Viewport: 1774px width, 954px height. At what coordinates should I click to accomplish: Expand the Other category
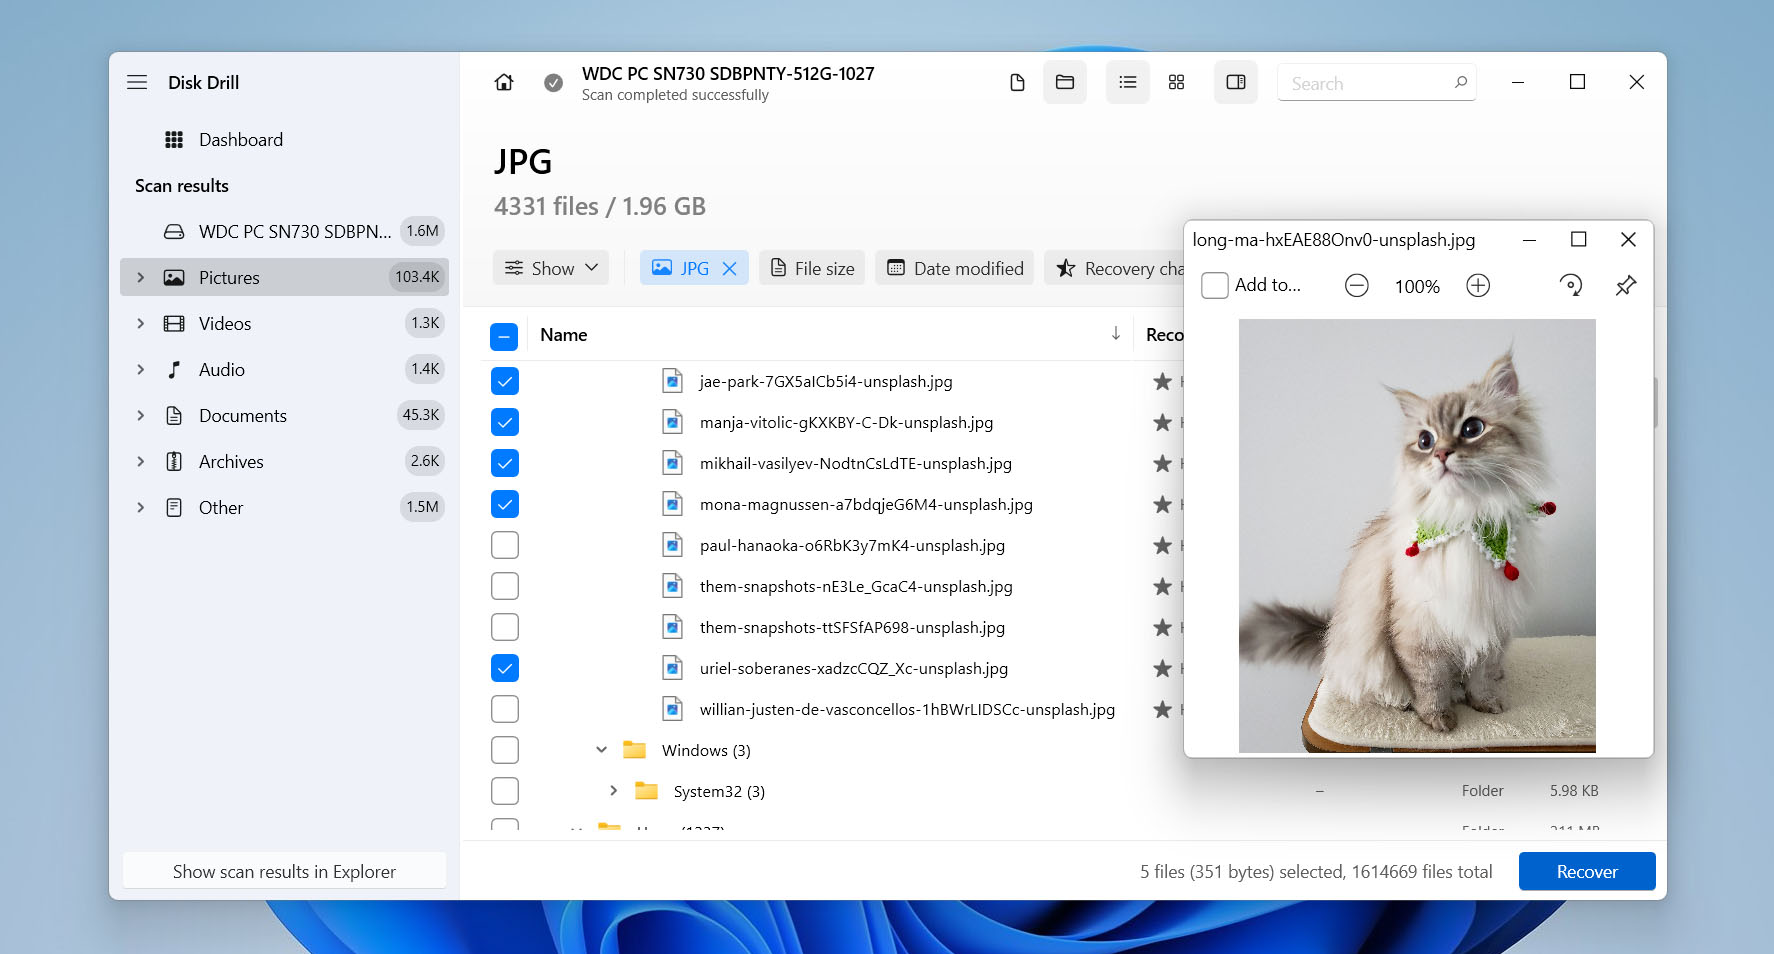coord(141,507)
